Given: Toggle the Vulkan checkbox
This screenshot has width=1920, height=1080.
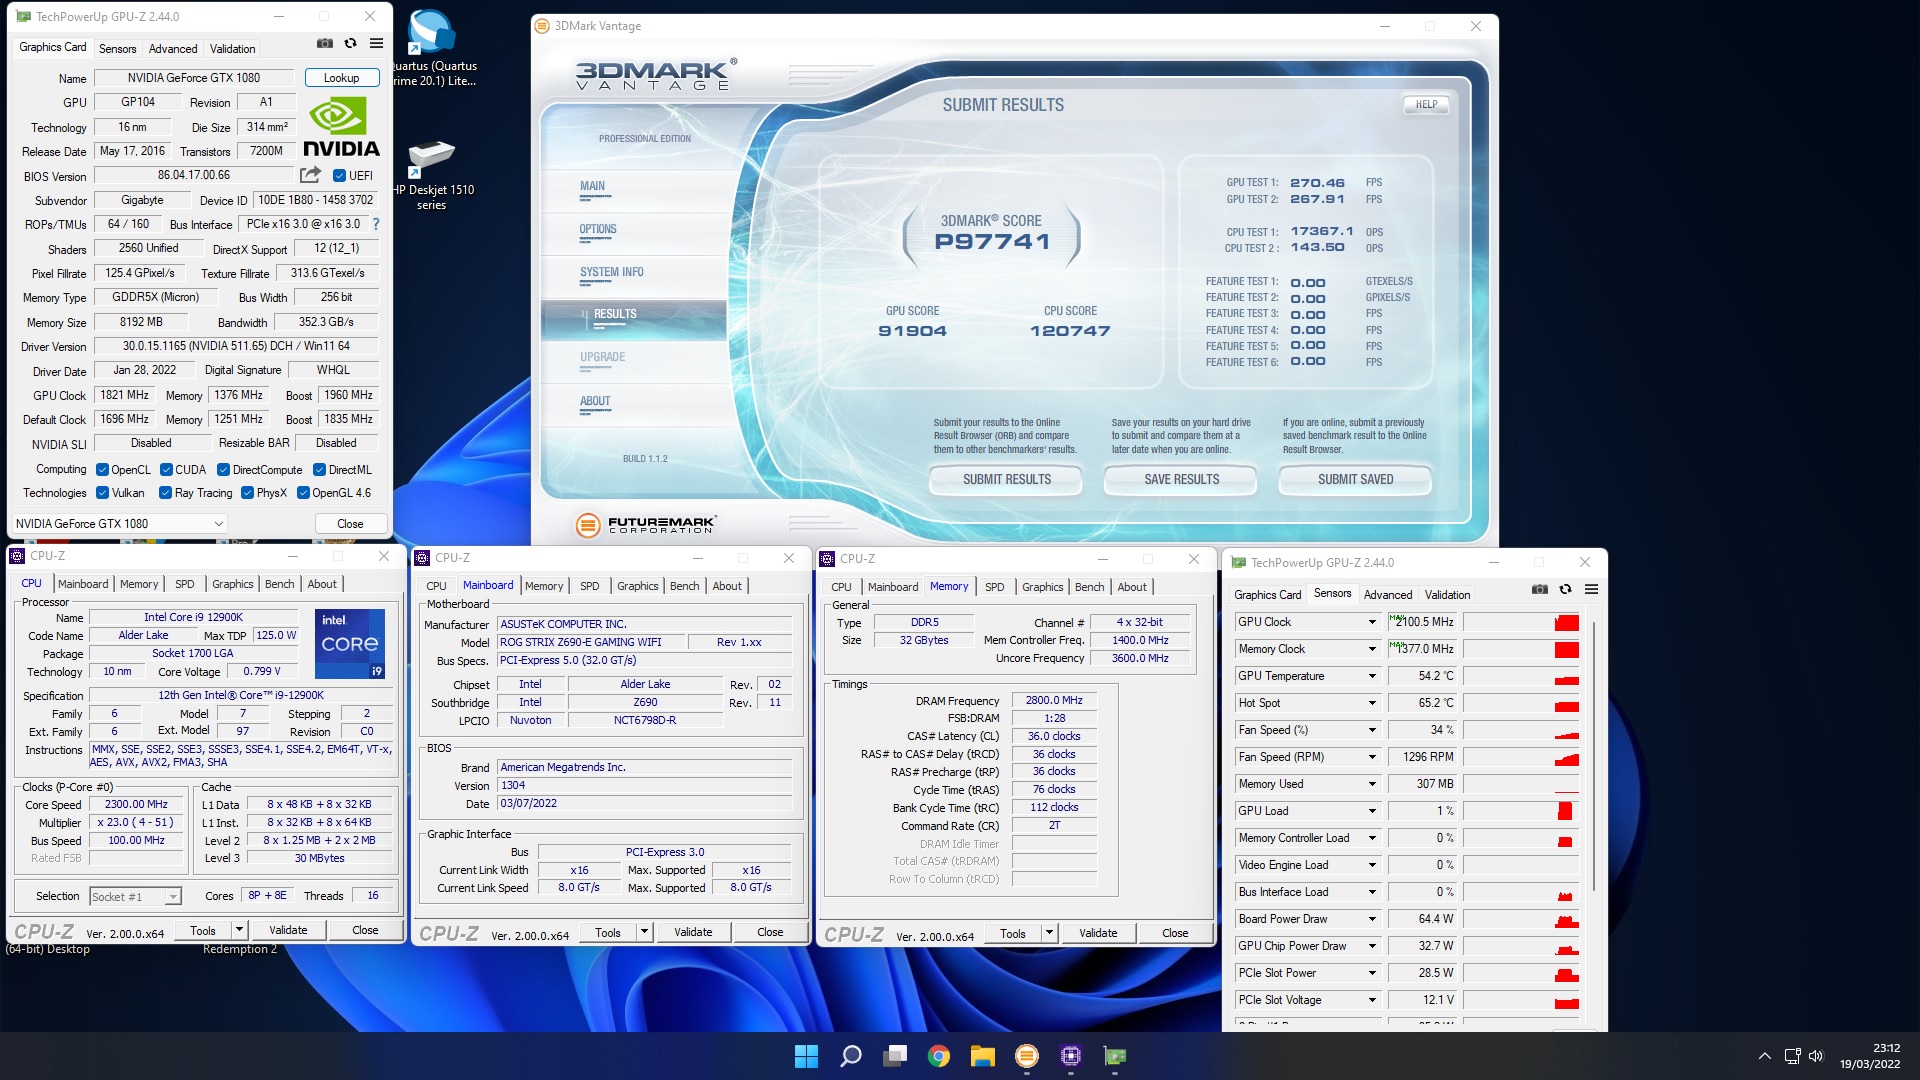Looking at the screenshot, I should [x=102, y=493].
